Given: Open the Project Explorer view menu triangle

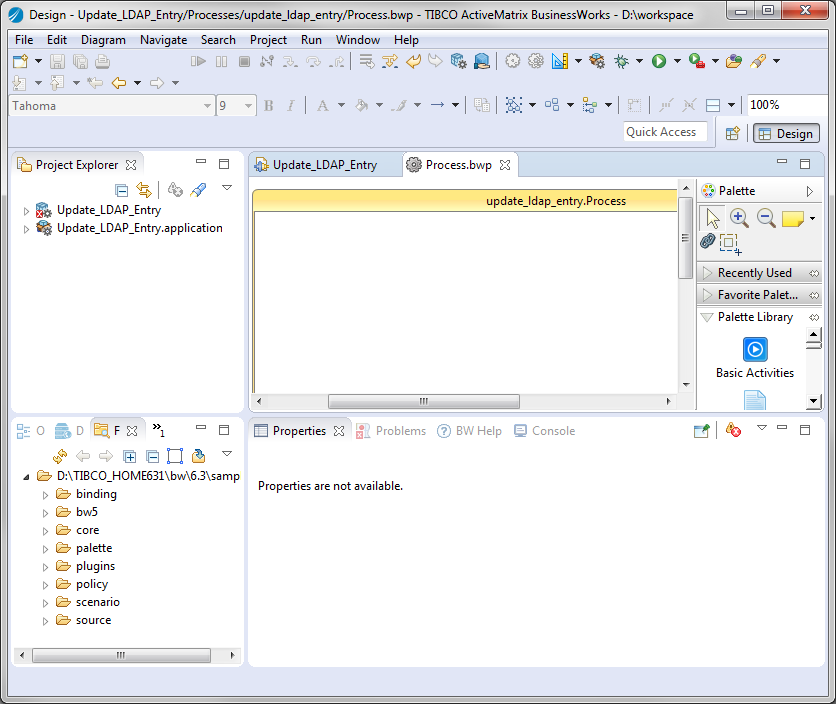Looking at the screenshot, I should click(227, 188).
